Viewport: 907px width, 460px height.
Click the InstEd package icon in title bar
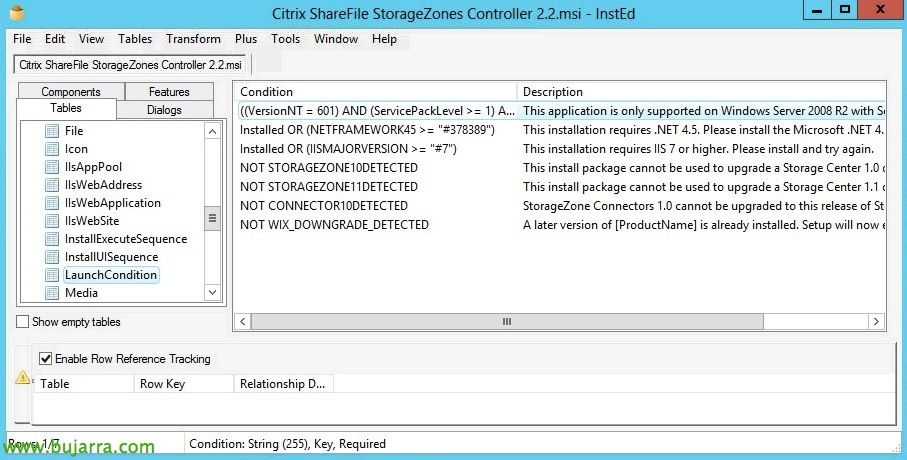coord(18,13)
